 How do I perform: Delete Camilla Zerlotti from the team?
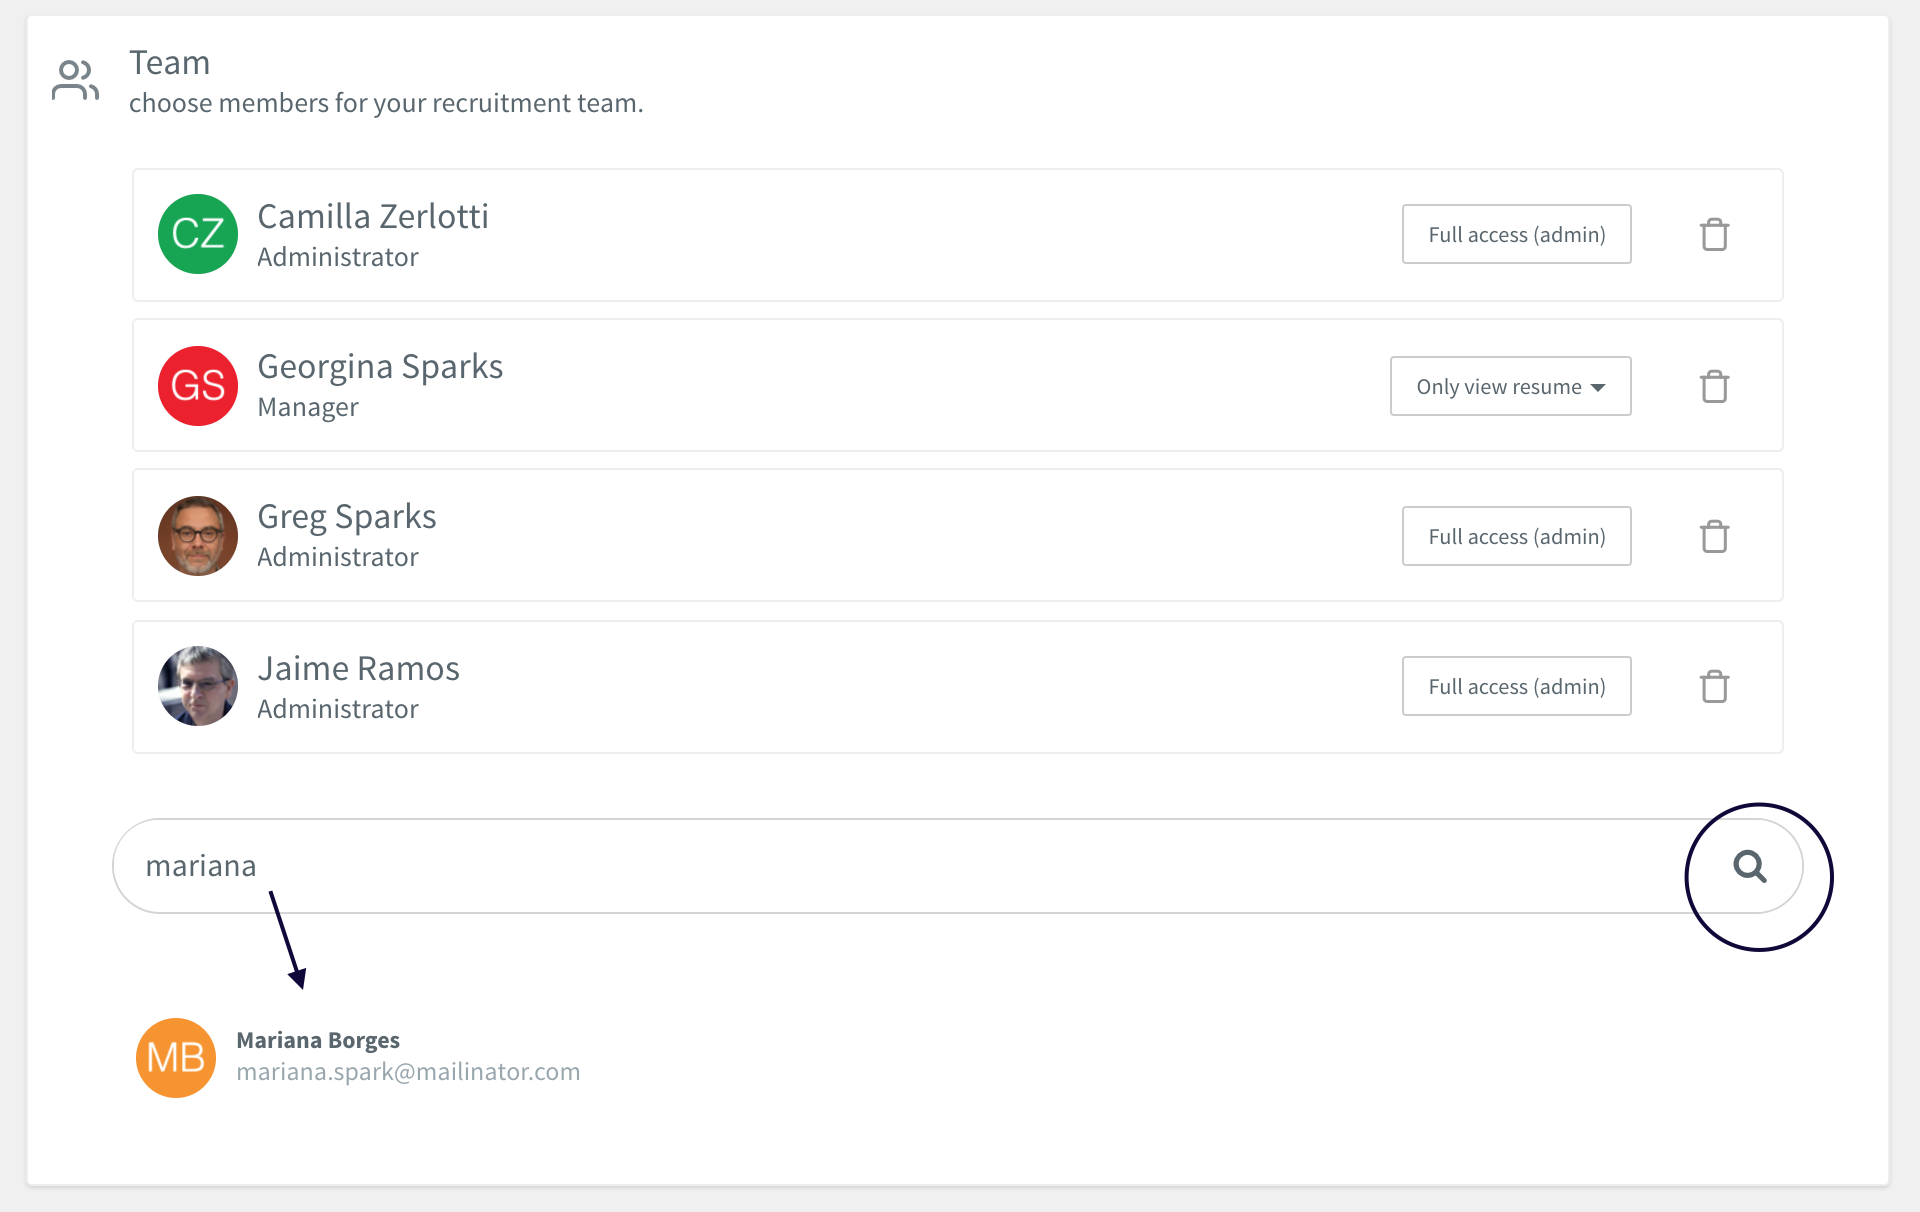point(1714,235)
